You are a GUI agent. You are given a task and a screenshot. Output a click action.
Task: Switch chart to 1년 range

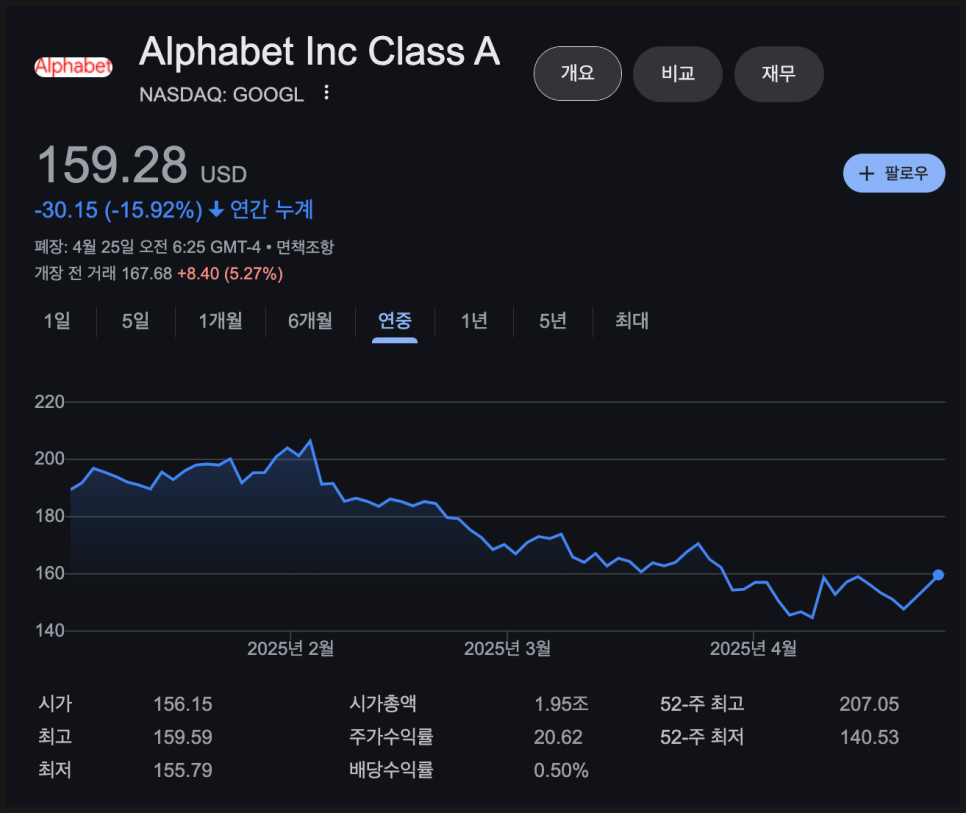click(474, 321)
